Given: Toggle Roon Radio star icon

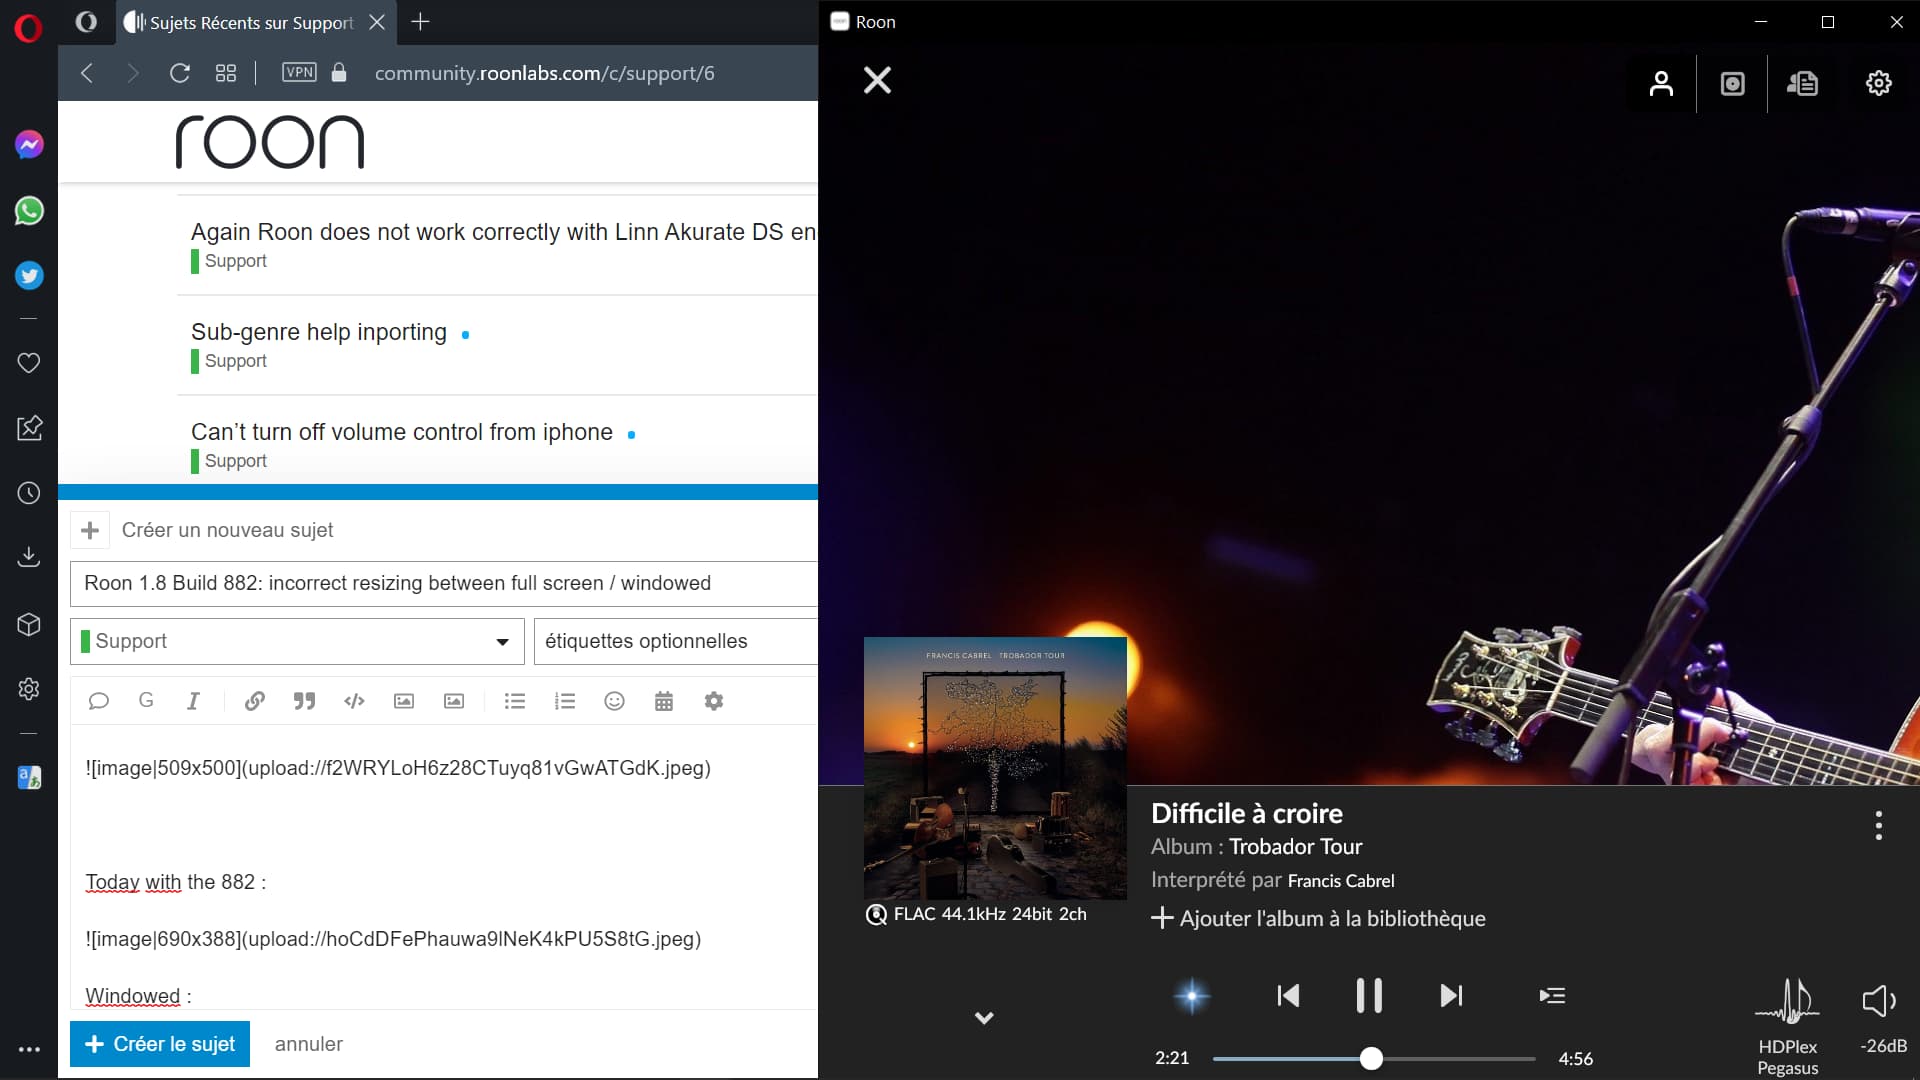Looking at the screenshot, I should coord(1192,996).
